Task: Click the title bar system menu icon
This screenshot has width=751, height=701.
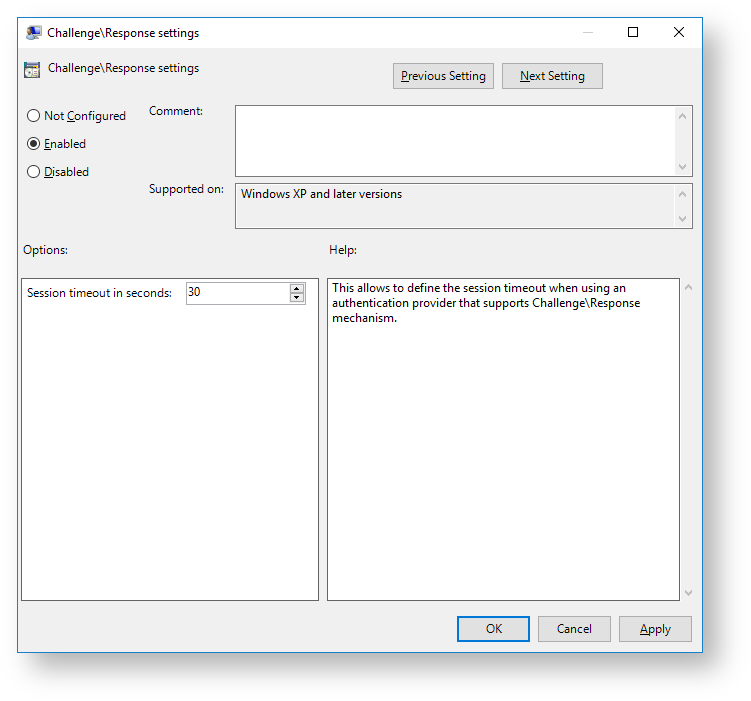Action: pos(34,32)
